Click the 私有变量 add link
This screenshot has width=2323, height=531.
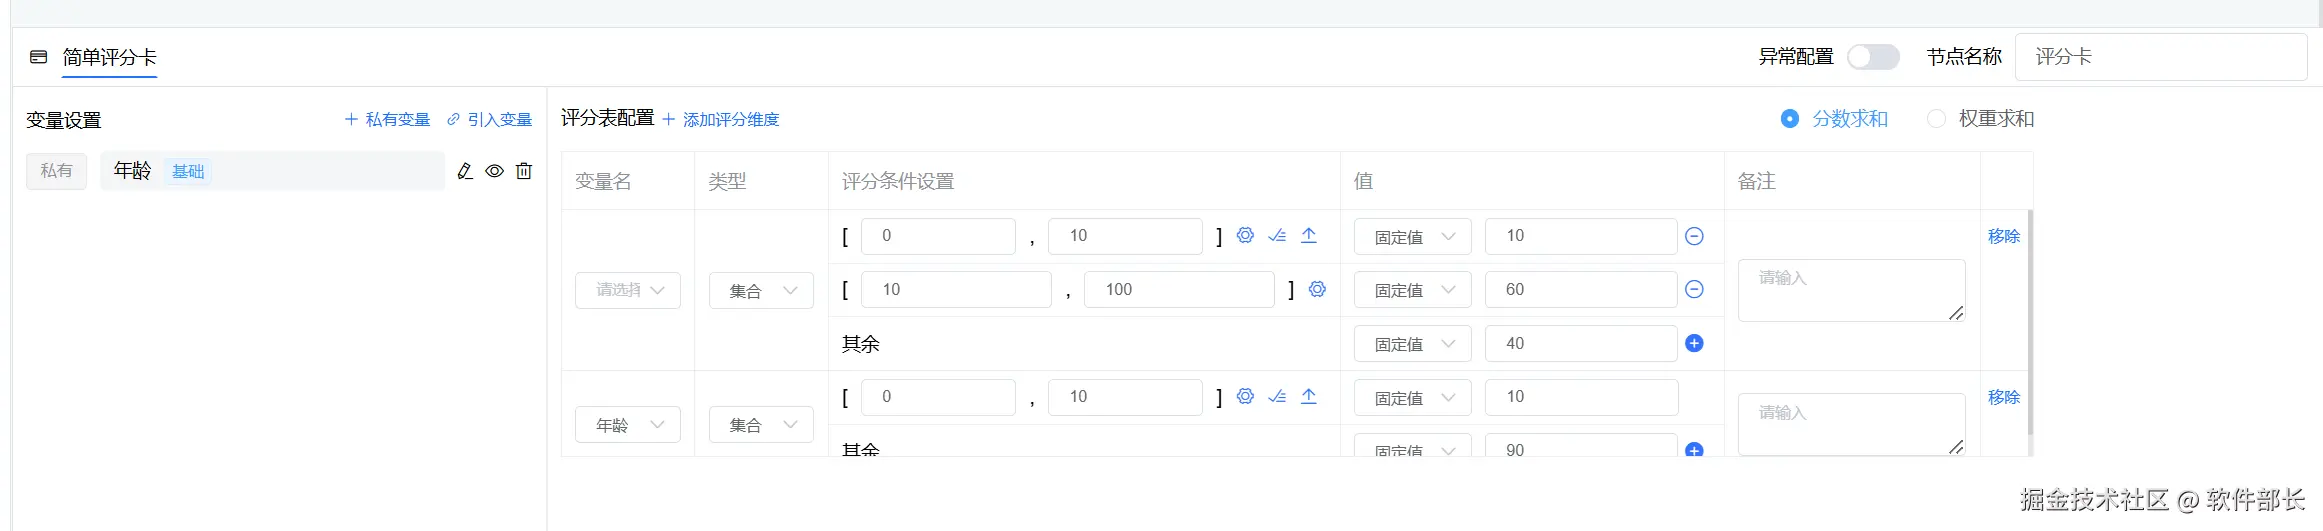(388, 120)
